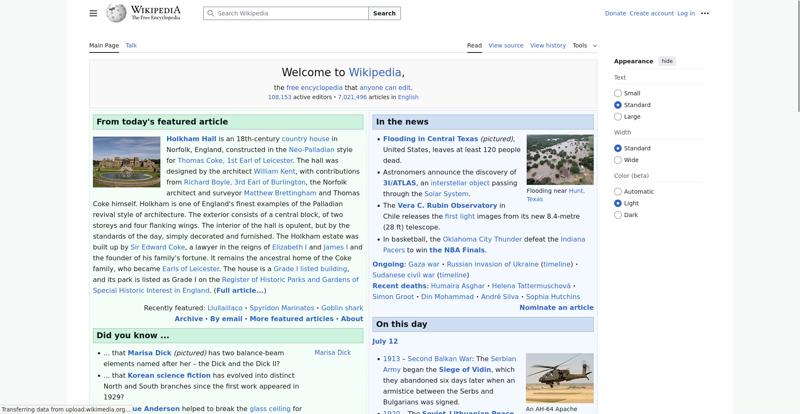
Task: Open the three-dot personal tools menu
Action: click(x=705, y=13)
